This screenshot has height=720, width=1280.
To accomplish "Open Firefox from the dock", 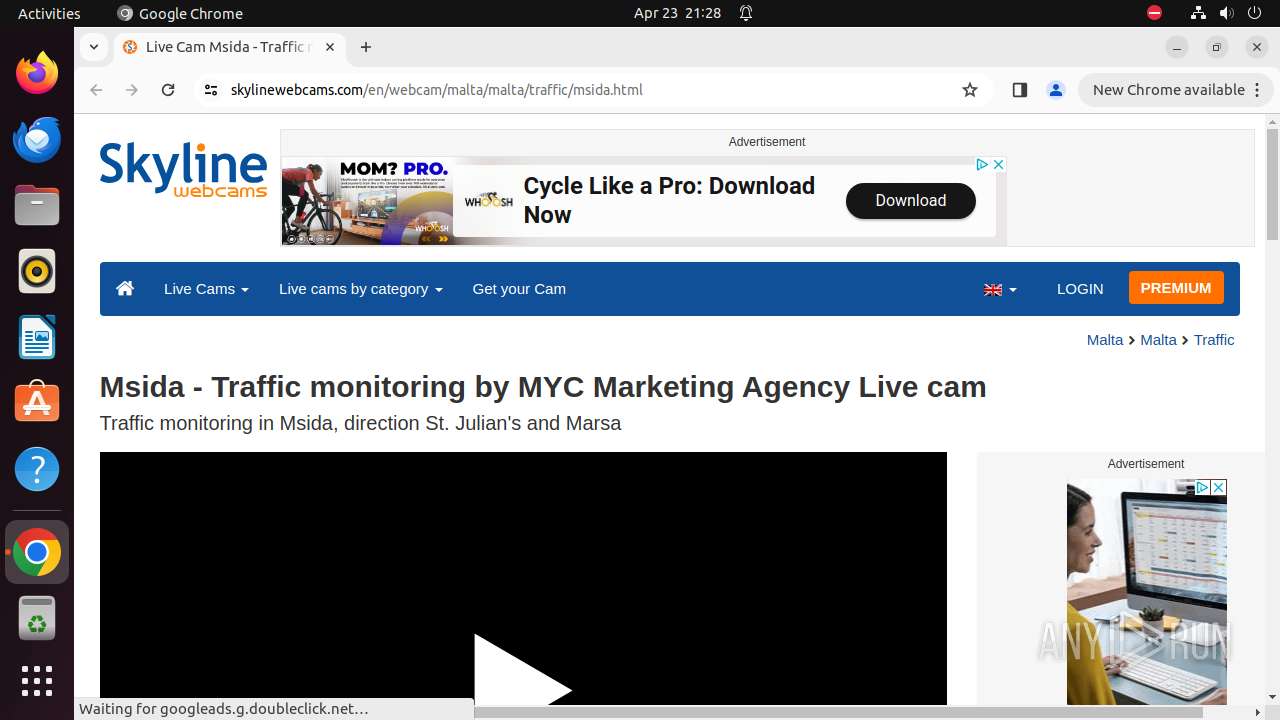I will [37, 73].
